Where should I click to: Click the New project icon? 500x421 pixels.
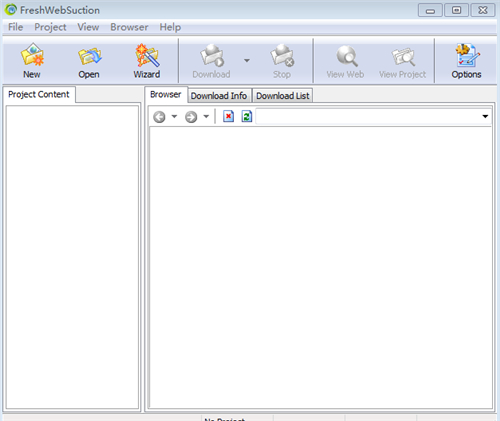(x=32, y=55)
